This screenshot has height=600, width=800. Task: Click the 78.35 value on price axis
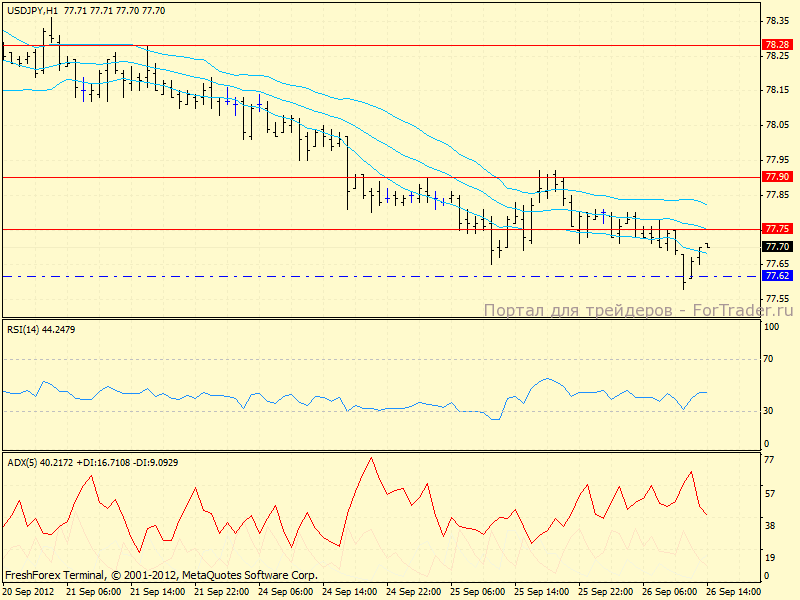(777, 20)
